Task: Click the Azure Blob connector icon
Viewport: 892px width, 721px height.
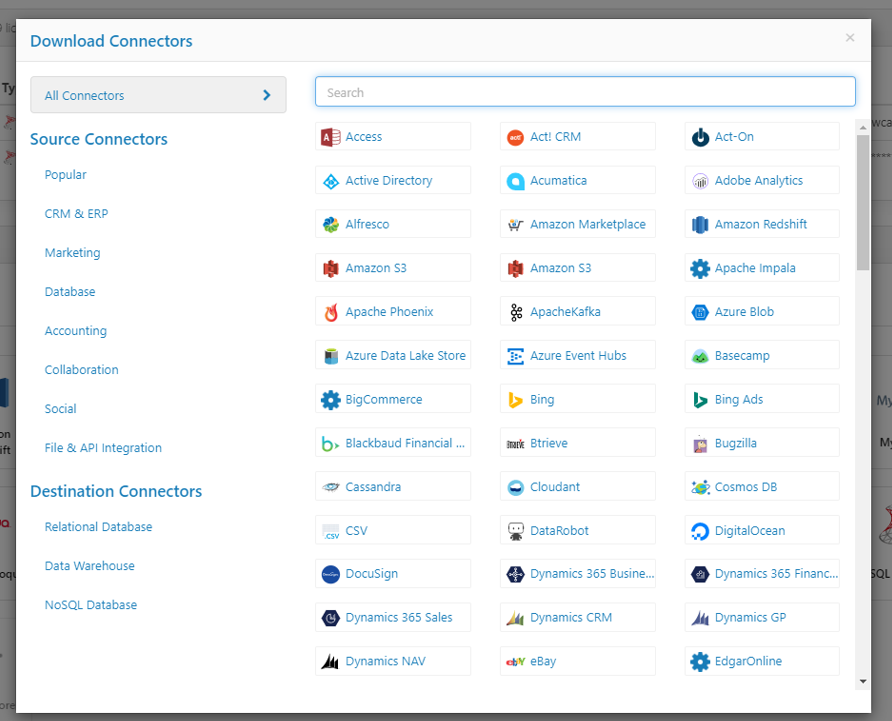Action: pyautogui.click(x=700, y=312)
